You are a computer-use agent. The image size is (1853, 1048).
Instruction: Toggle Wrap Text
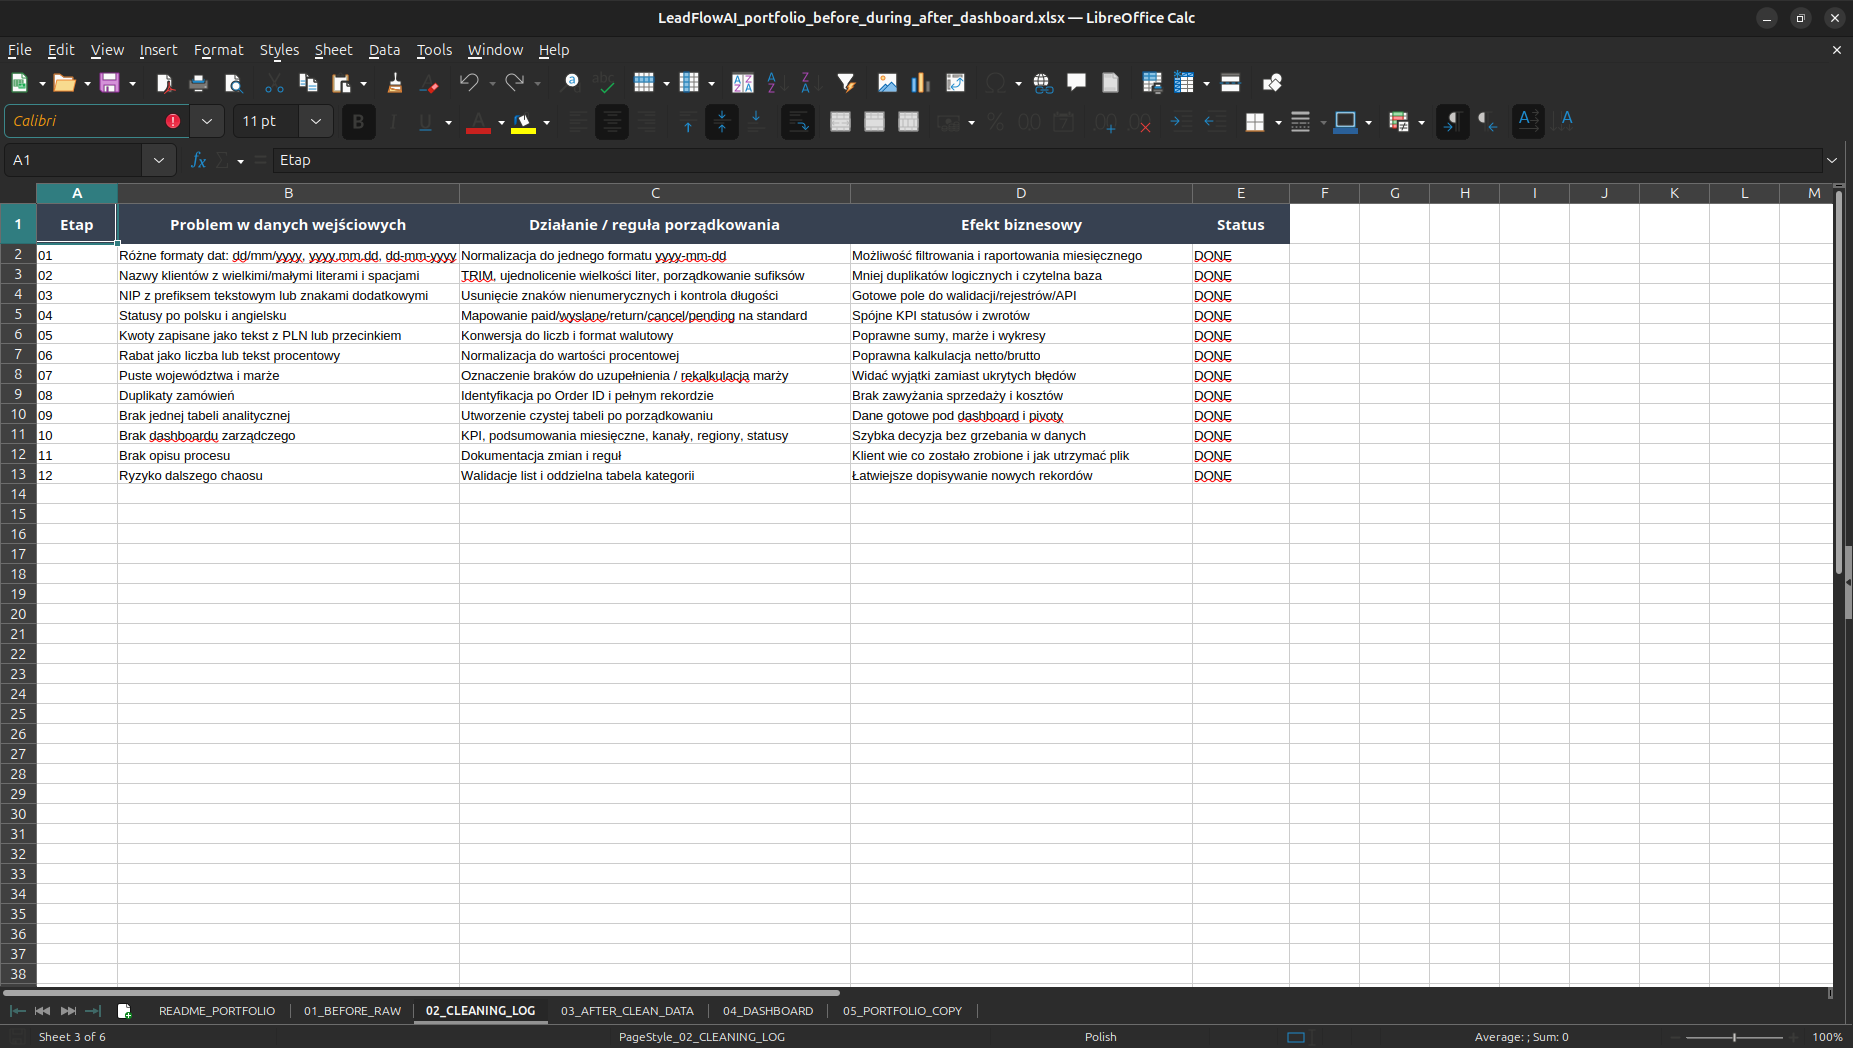click(x=798, y=122)
